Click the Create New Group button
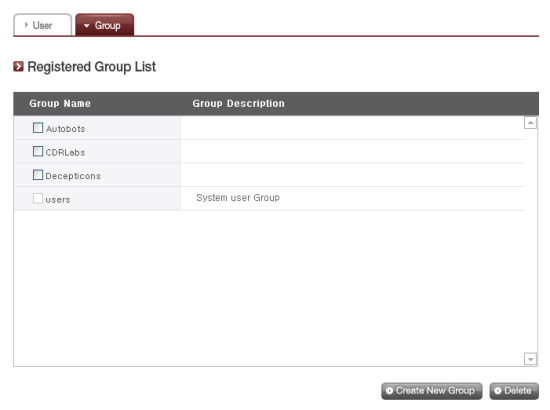550x410 pixels. pyautogui.click(x=431, y=391)
